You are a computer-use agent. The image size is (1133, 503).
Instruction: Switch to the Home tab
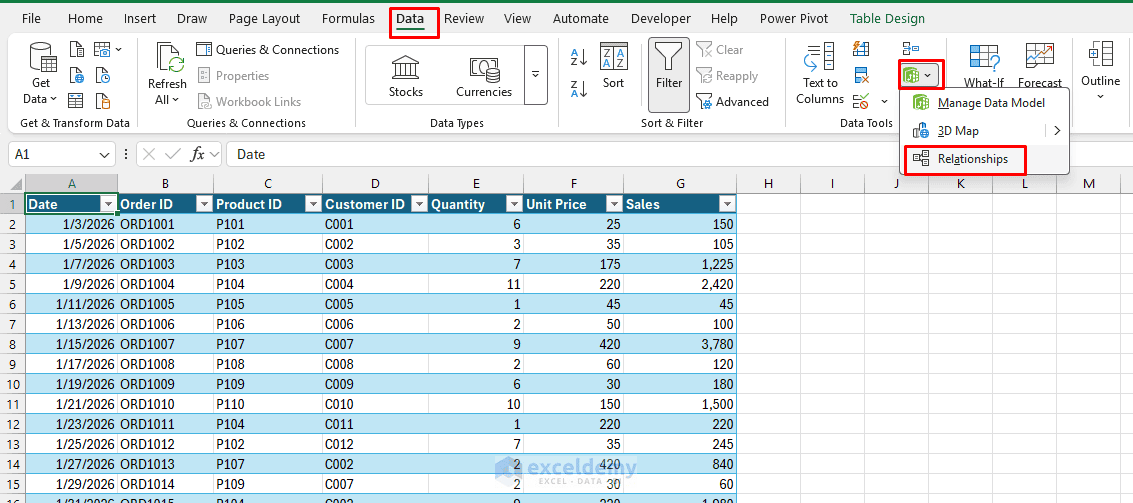point(85,19)
